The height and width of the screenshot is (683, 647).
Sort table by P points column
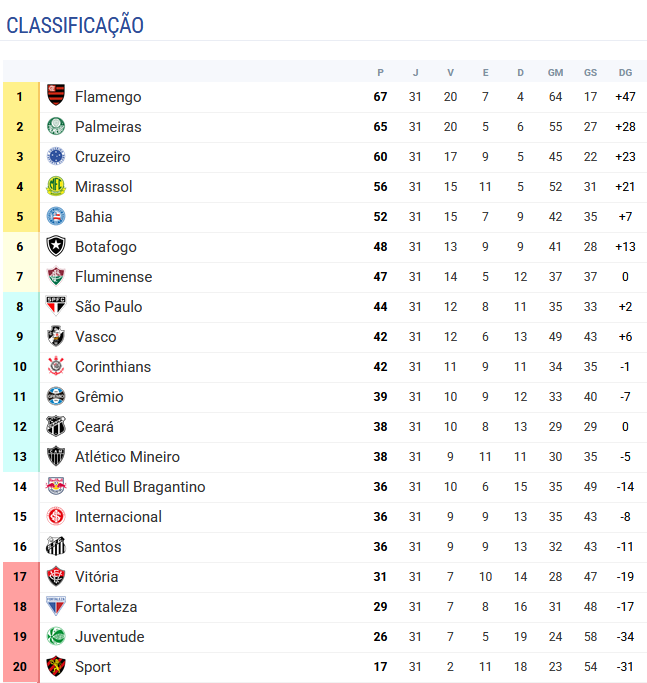380,72
